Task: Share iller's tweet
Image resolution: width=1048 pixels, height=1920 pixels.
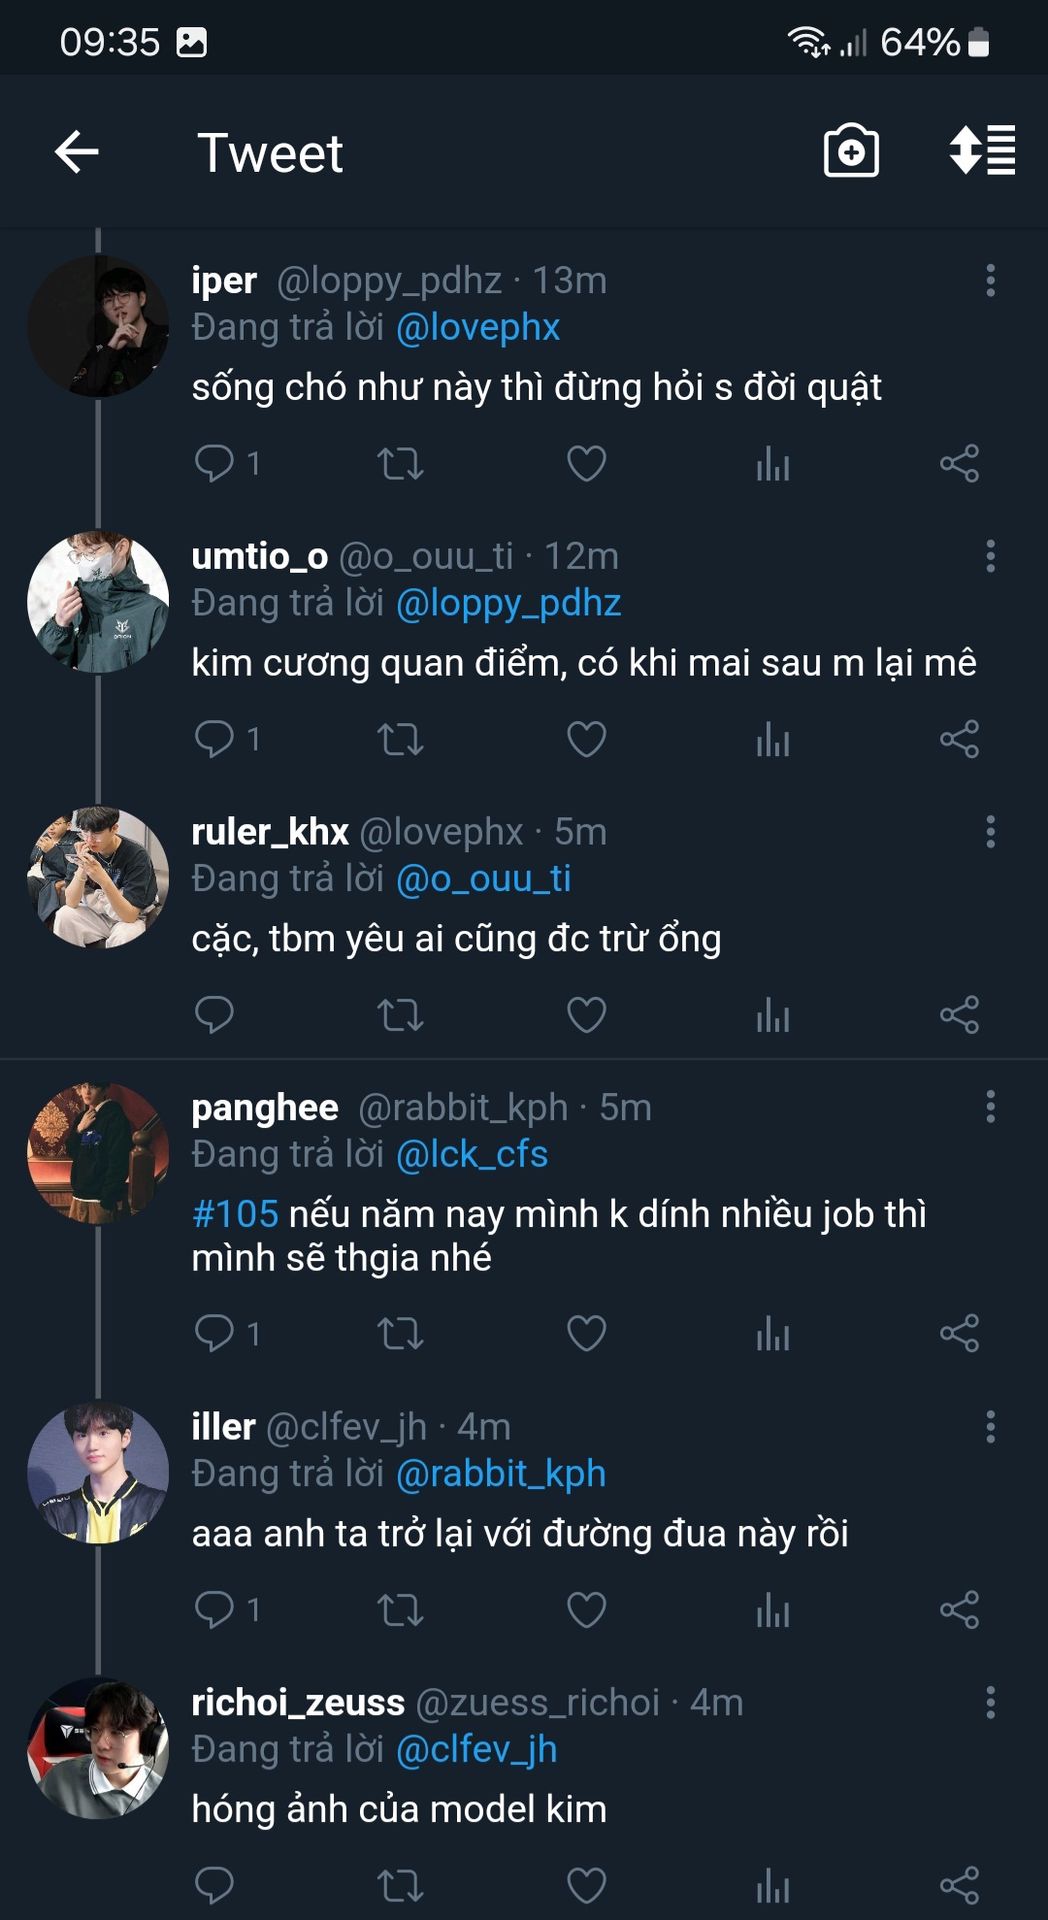Action: (959, 1610)
